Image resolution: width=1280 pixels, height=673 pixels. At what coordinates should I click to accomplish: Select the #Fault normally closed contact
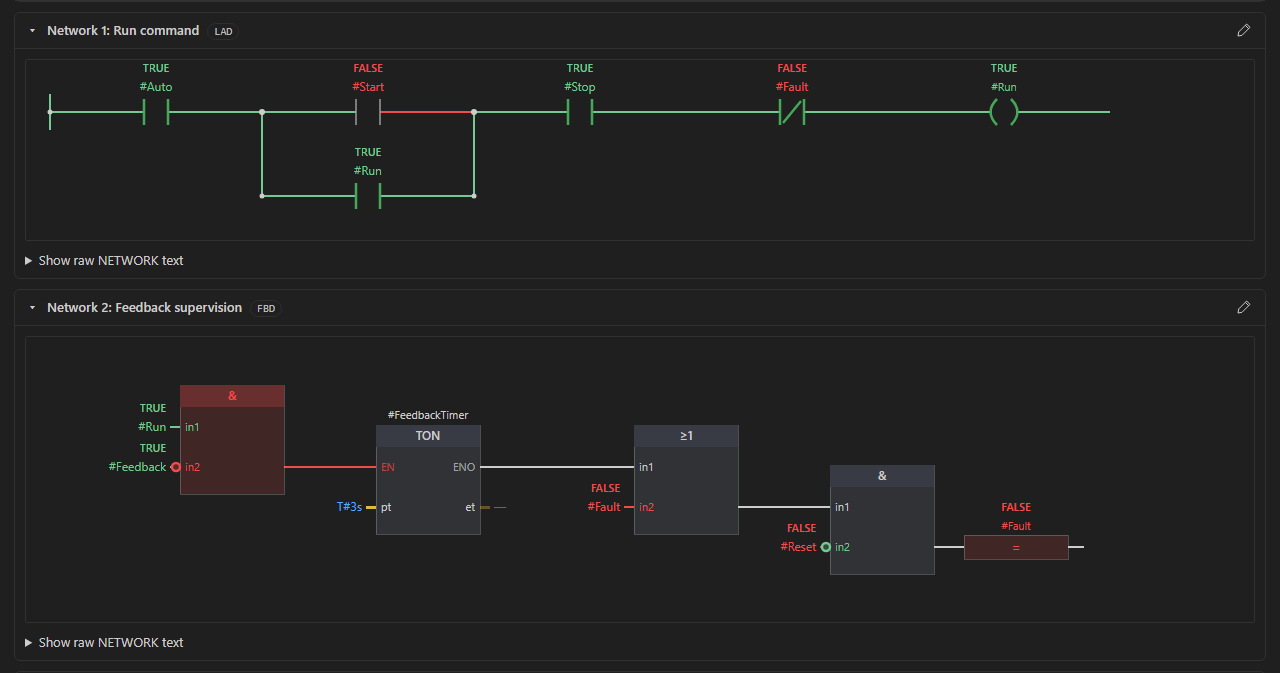coord(792,112)
